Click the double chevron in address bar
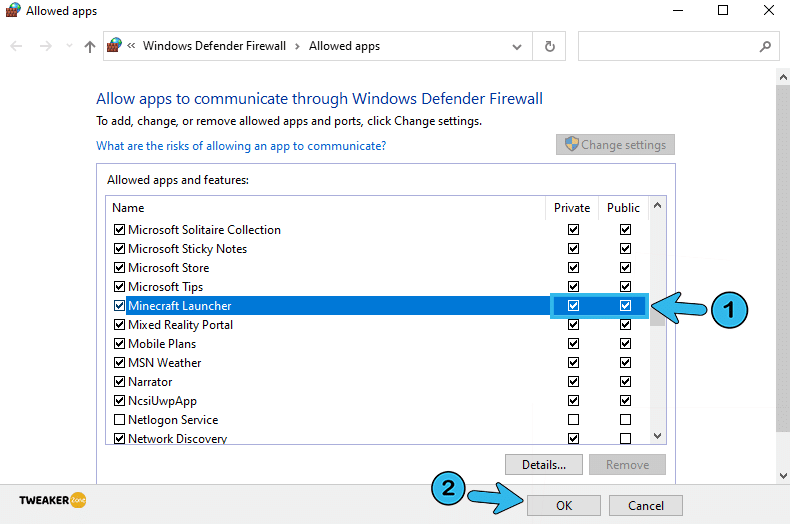This screenshot has height=524, width=790. (131, 46)
